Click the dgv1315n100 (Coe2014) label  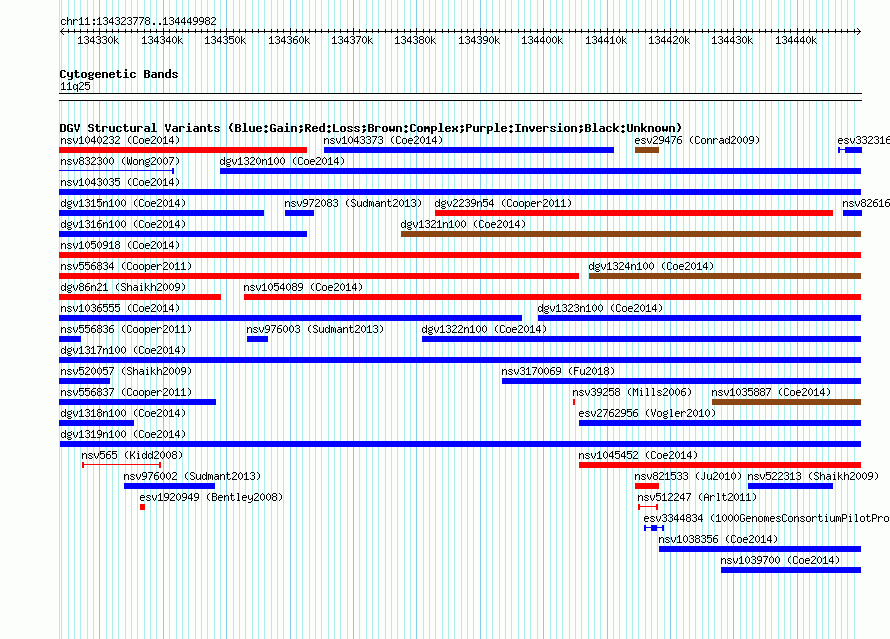point(123,203)
